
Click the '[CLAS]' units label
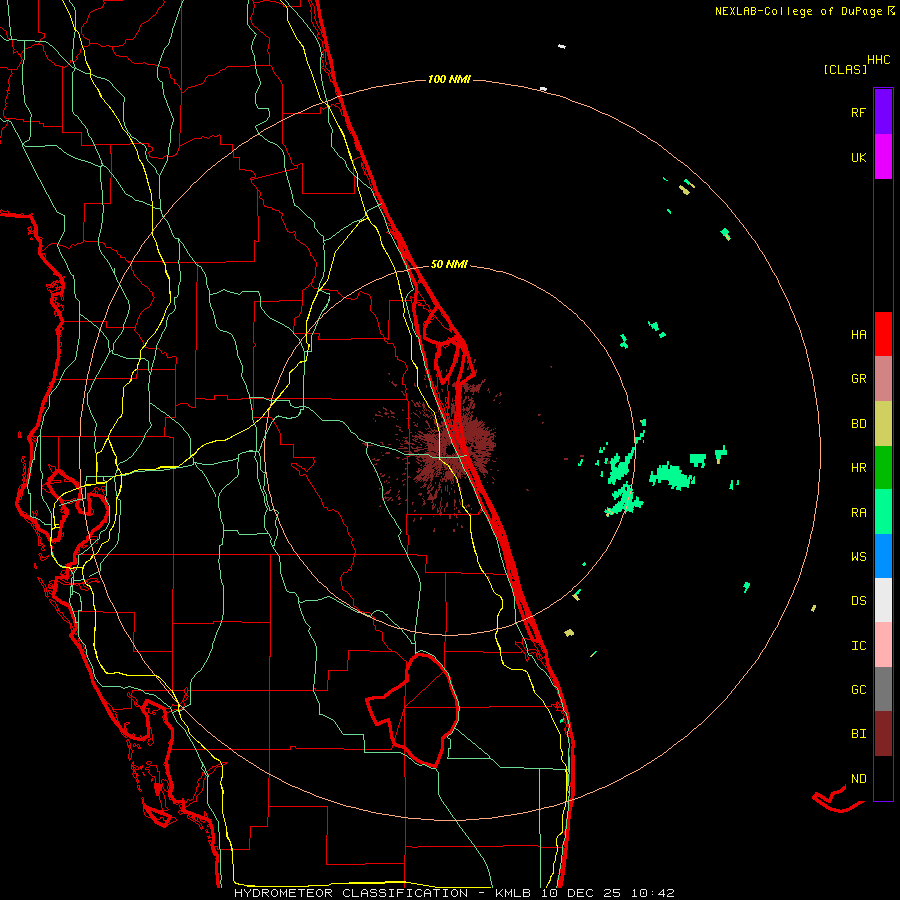[x=845, y=69]
